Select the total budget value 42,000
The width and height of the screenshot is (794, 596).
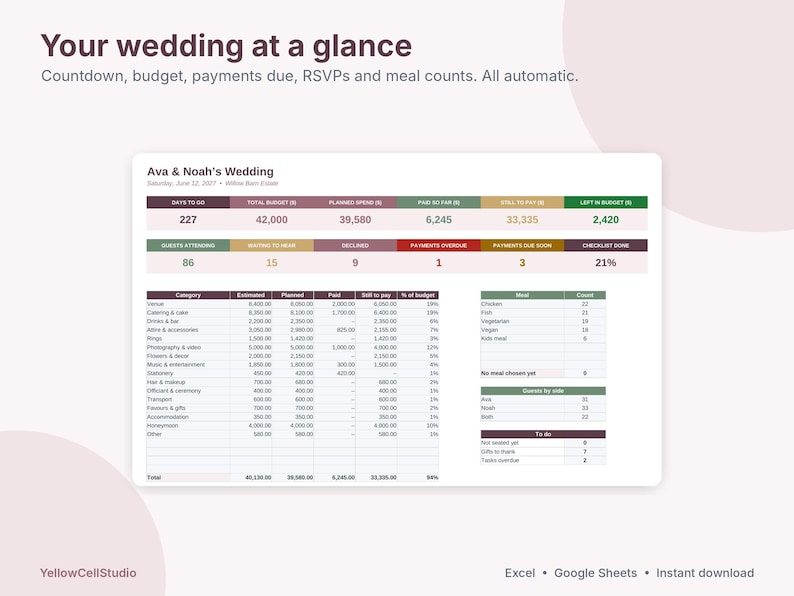tap(271, 220)
